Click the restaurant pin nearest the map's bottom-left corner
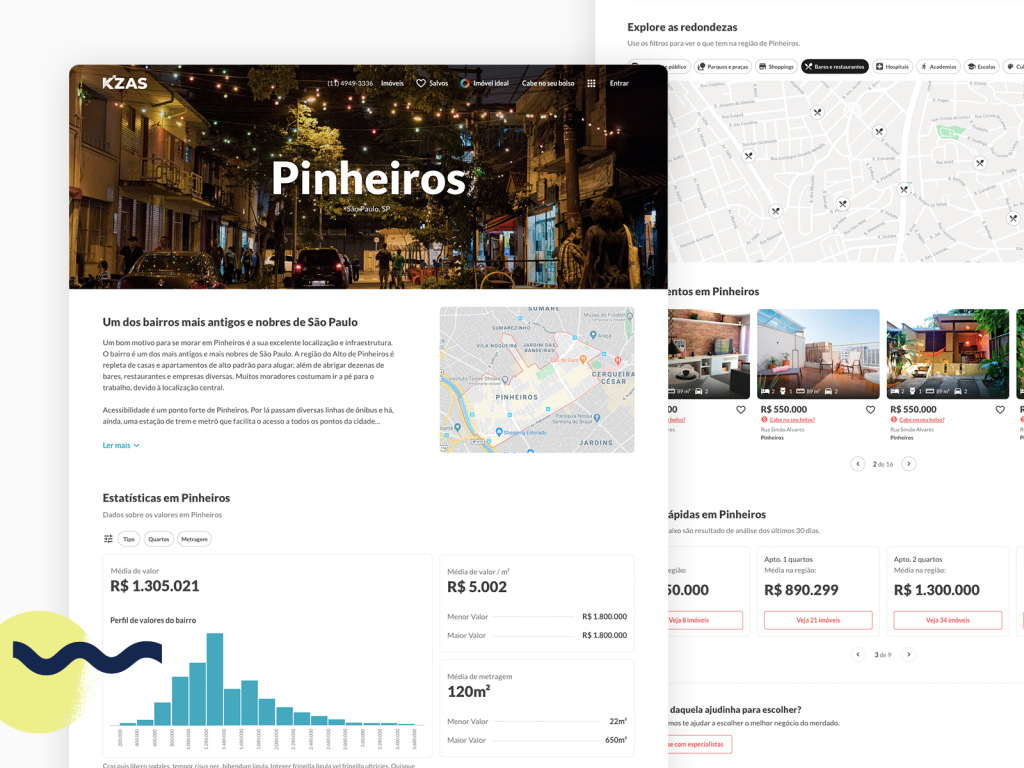This screenshot has width=1024, height=768. click(x=775, y=212)
